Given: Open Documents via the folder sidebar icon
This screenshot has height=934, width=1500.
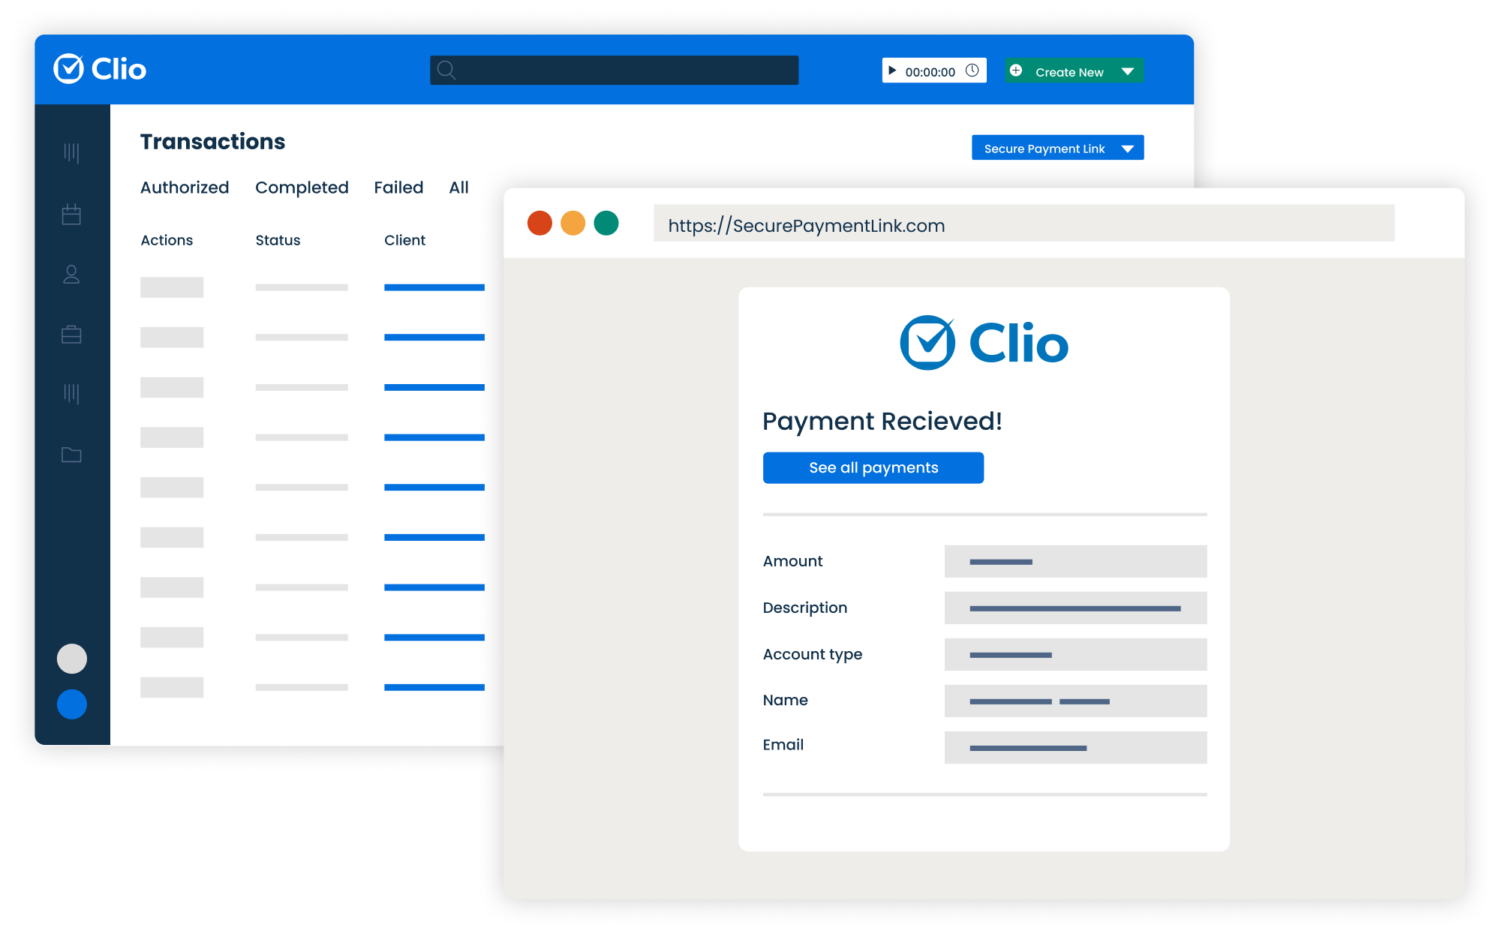Looking at the screenshot, I should 71,454.
